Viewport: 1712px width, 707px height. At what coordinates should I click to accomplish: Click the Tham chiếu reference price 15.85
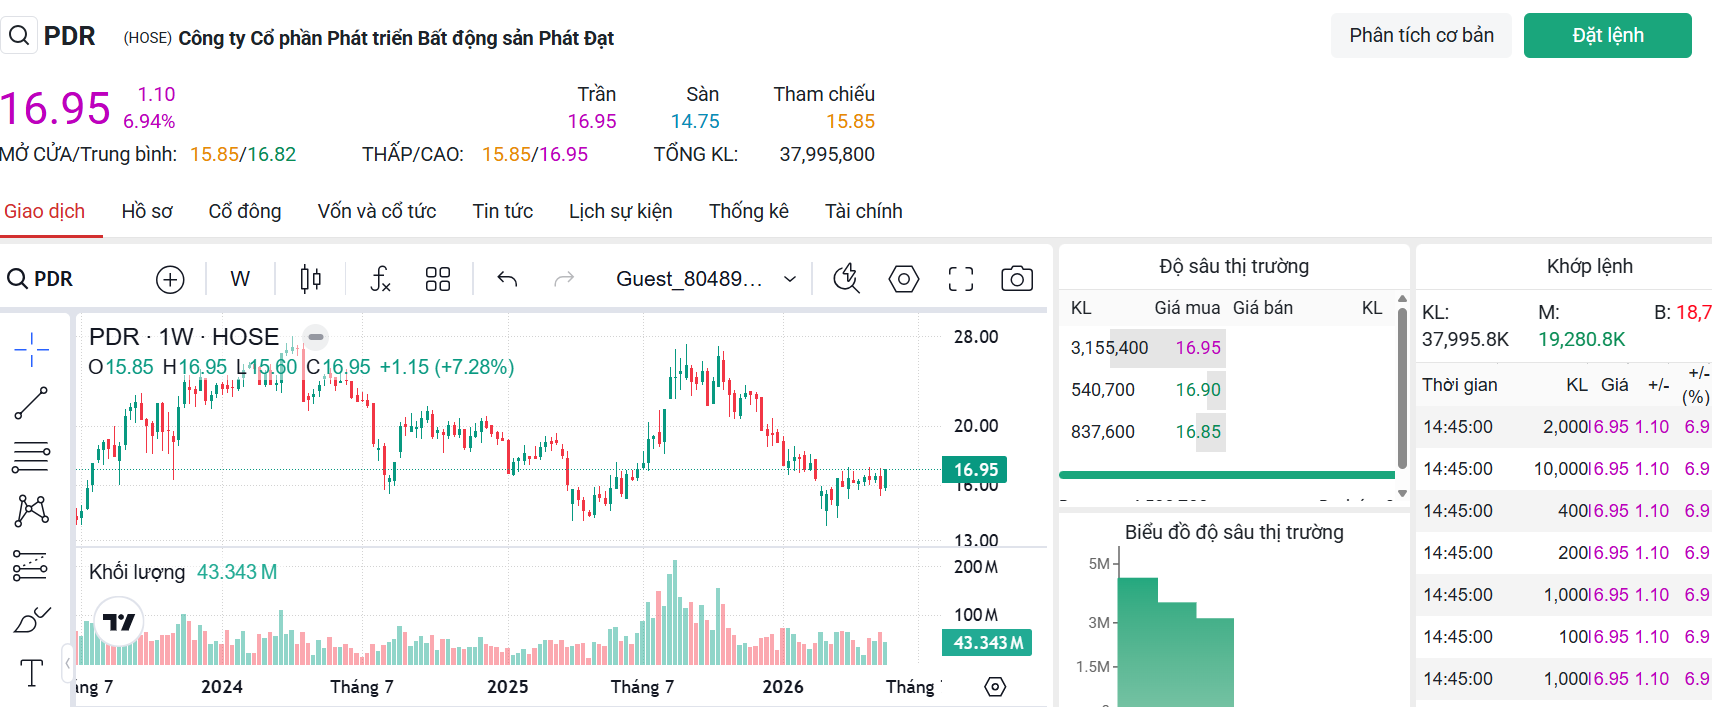[850, 121]
